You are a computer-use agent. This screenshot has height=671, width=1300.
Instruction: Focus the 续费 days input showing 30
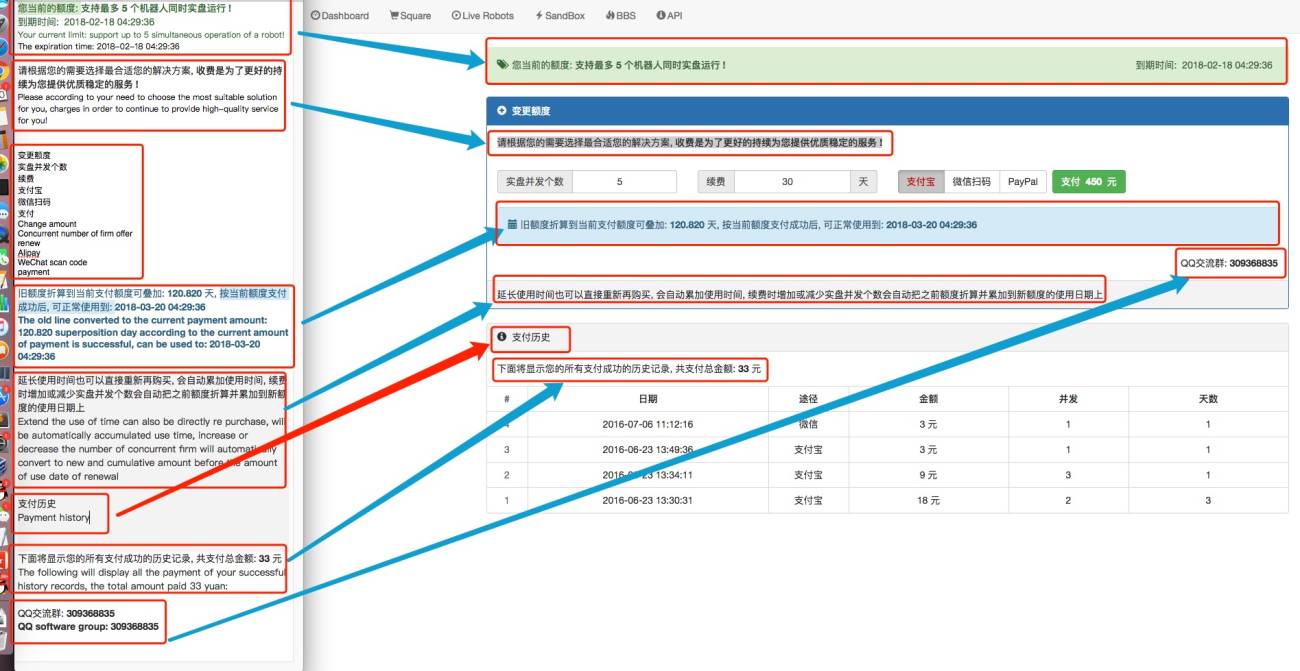(x=792, y=182)
